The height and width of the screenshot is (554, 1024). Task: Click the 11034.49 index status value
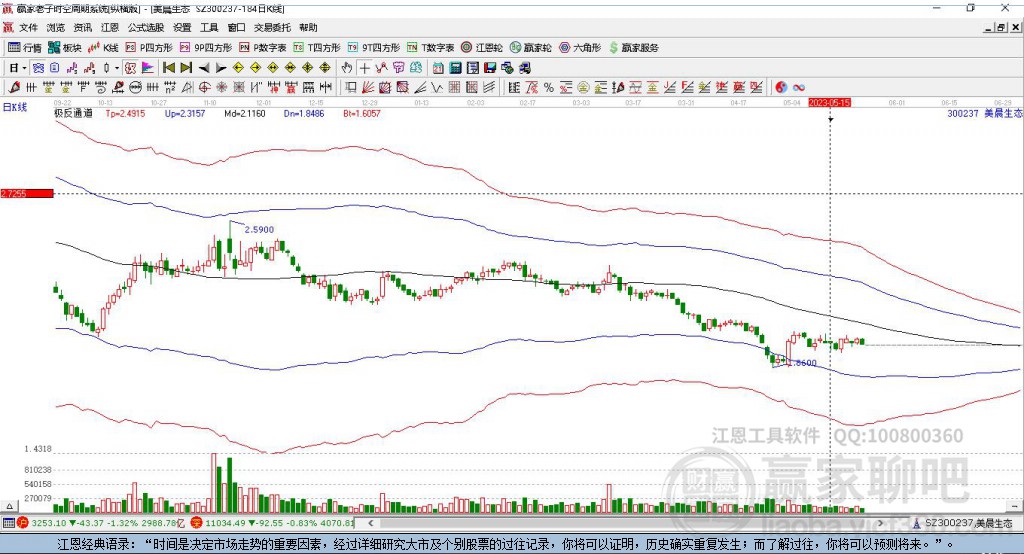click(225, 523)
